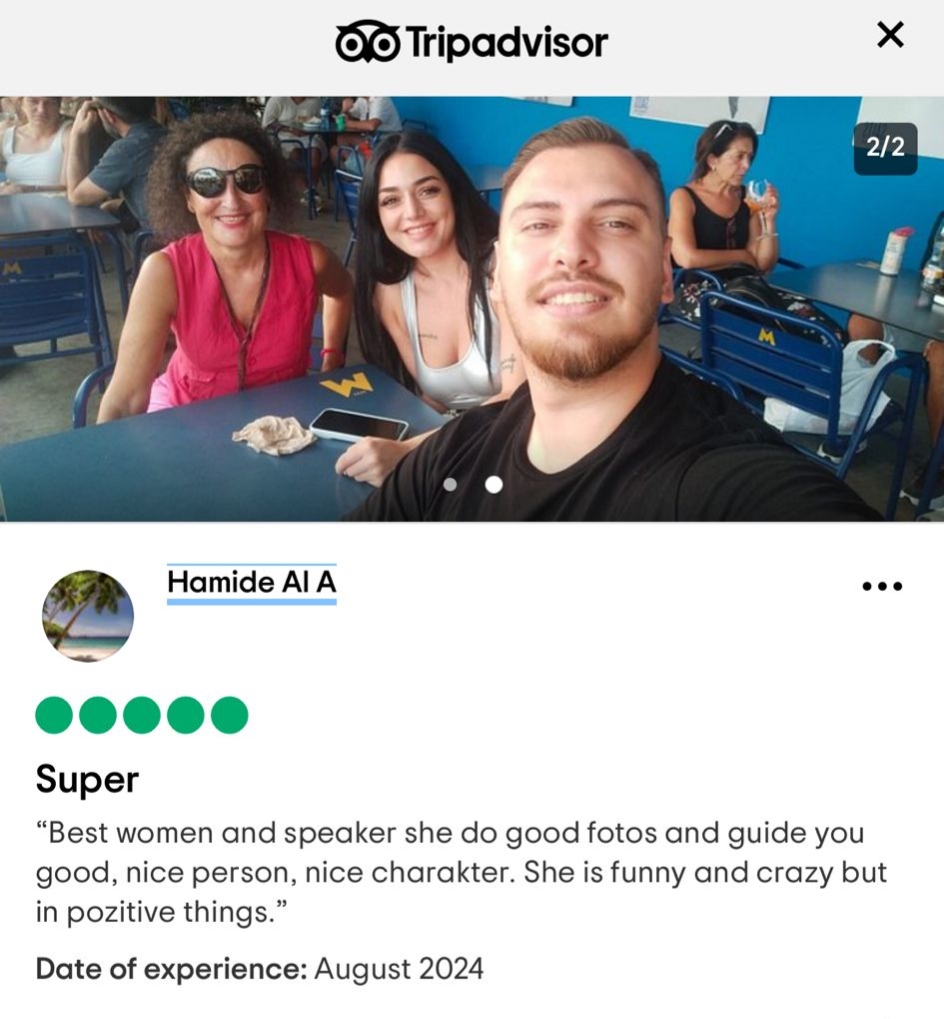This screenshot has width=944, height=1019.
Task: Click the first green rating bubble
Action: 54,715
